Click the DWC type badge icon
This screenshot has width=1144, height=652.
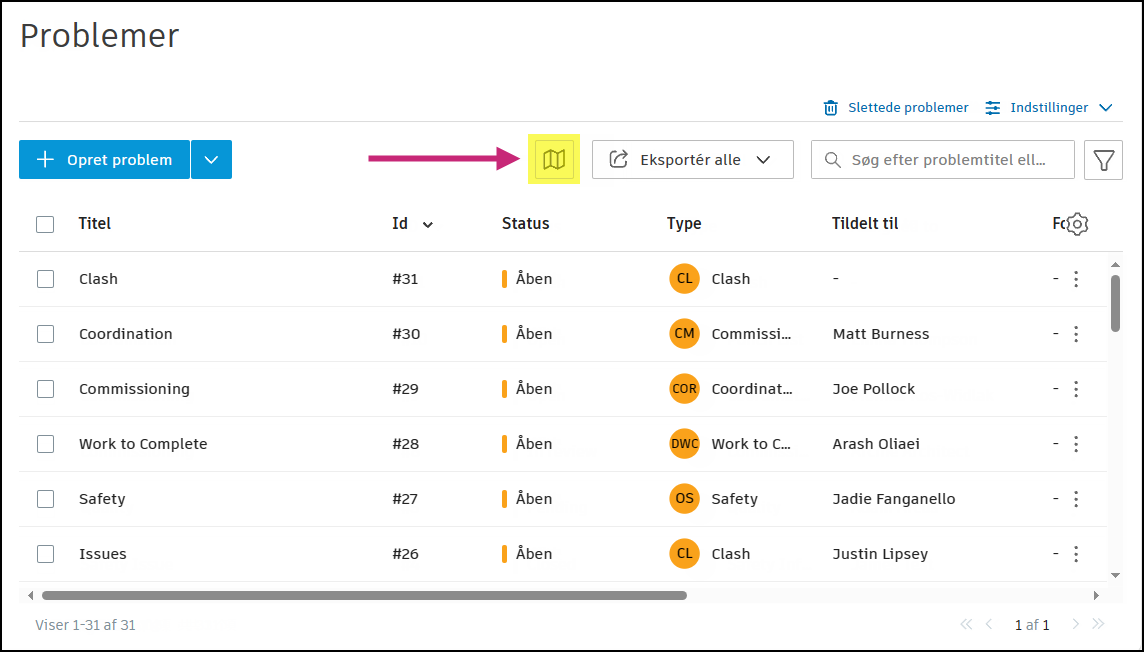tap(684, 444)
